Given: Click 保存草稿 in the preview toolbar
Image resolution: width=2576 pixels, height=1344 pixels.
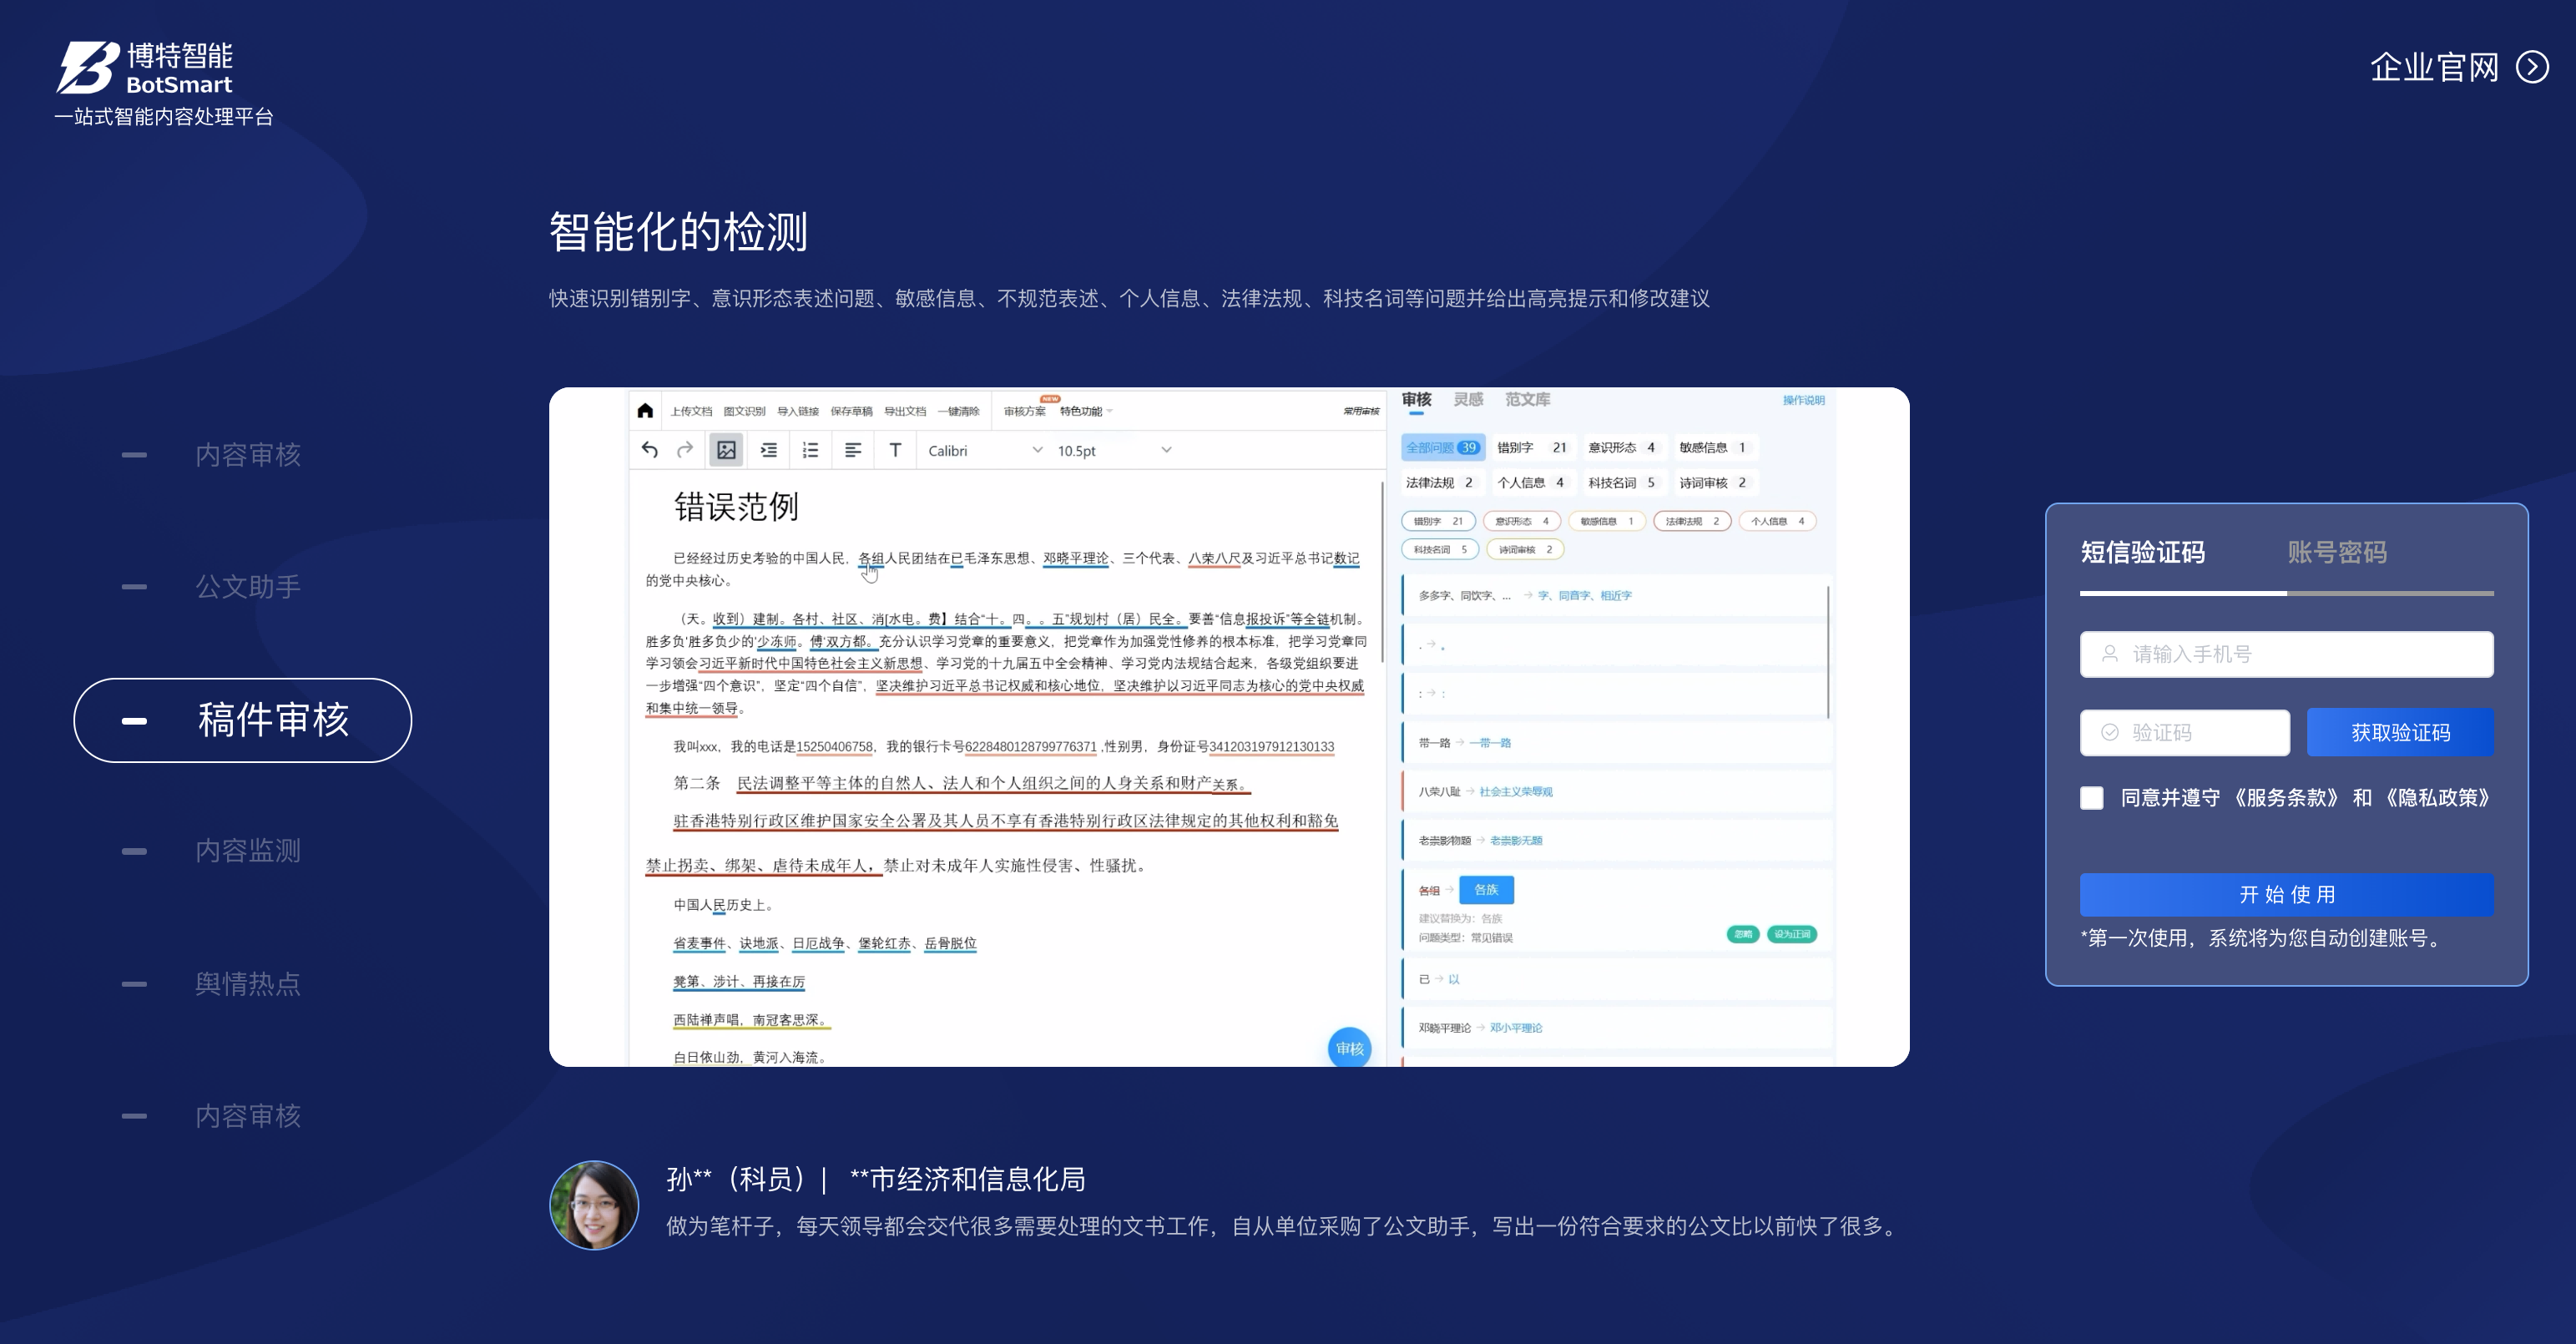Looking at the screenshot, I should click(x=851, y=411).
